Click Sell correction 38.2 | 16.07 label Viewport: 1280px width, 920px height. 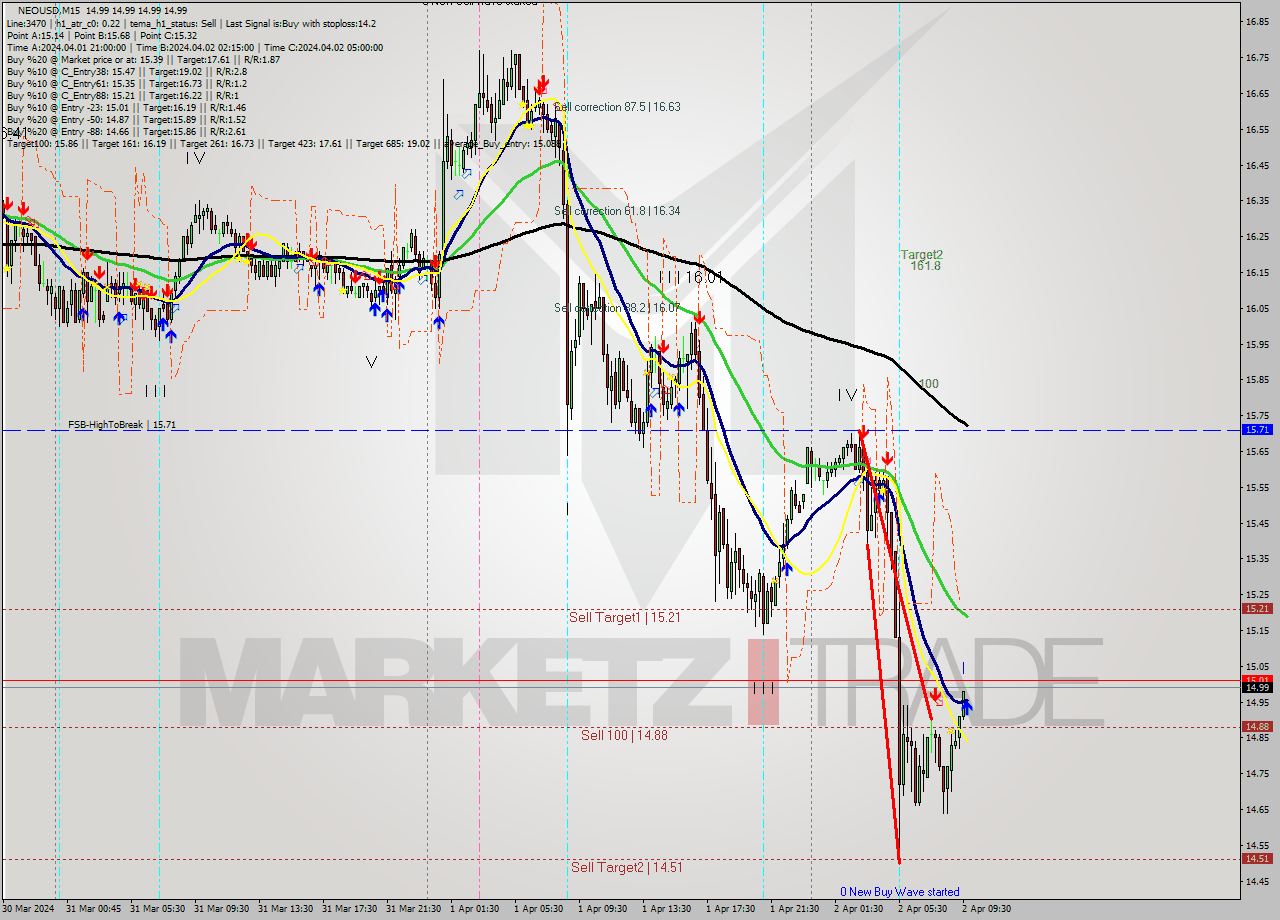pyautogui.click(x=617, y=308)
